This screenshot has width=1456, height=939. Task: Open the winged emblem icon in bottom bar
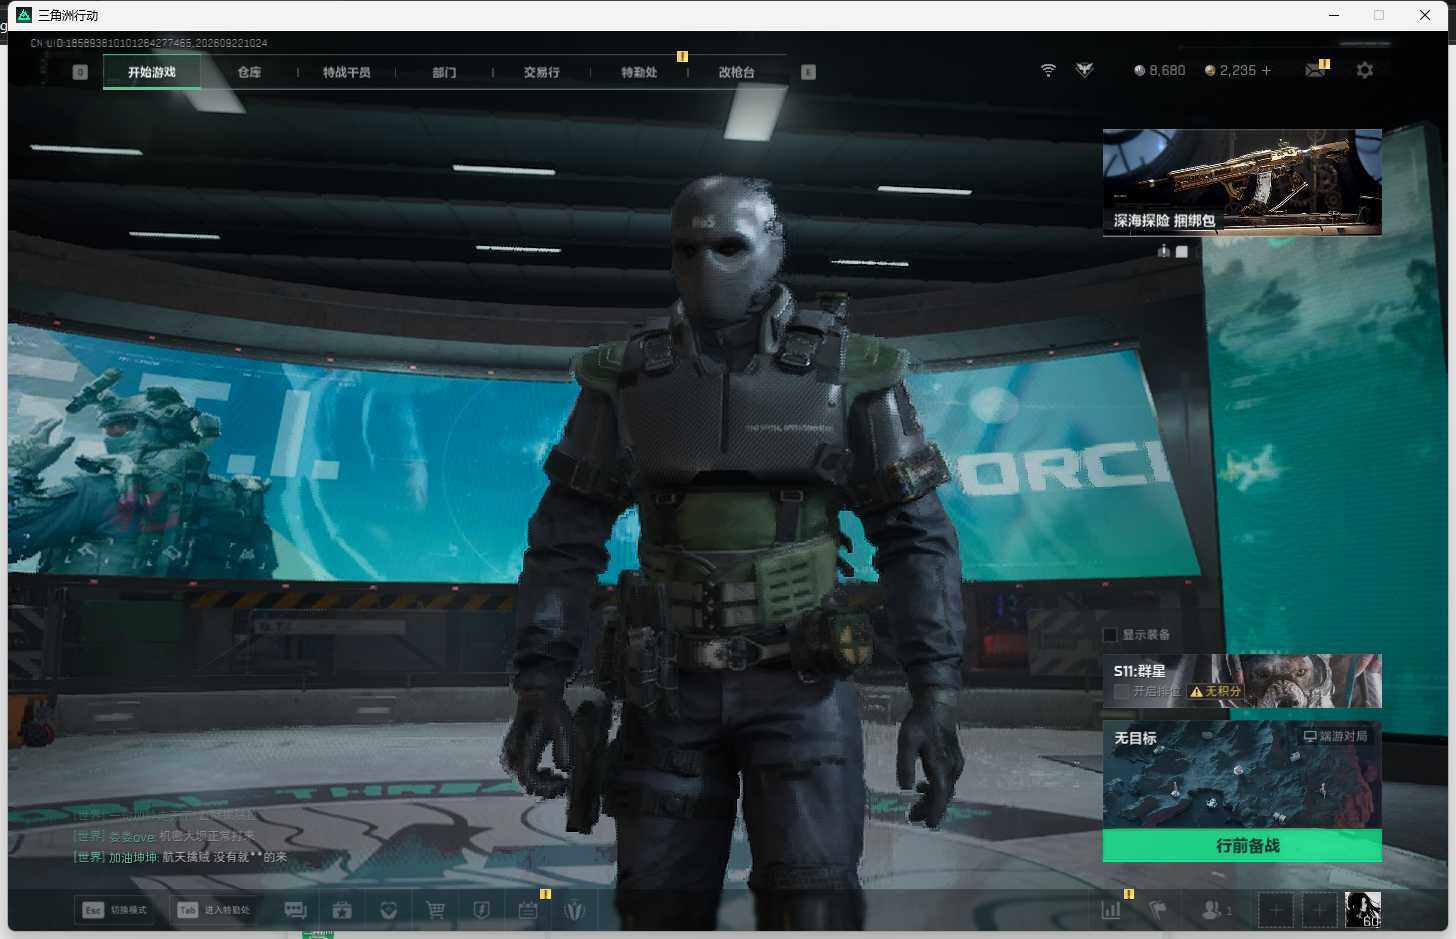pos(574,910)
